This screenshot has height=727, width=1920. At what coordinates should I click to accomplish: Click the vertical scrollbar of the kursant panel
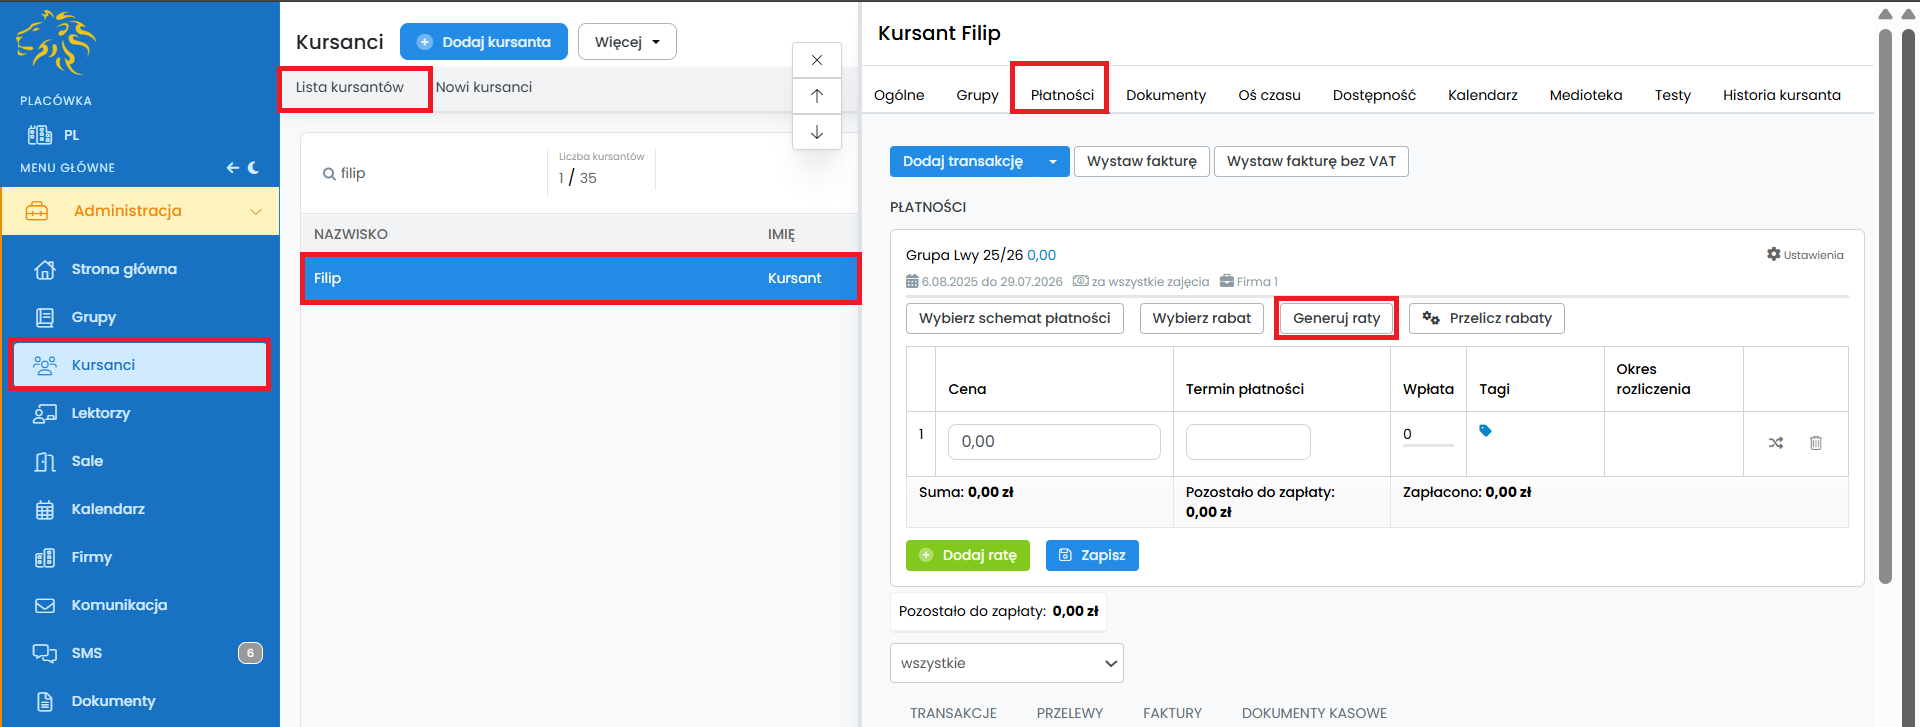click(x=1885, y=300)
